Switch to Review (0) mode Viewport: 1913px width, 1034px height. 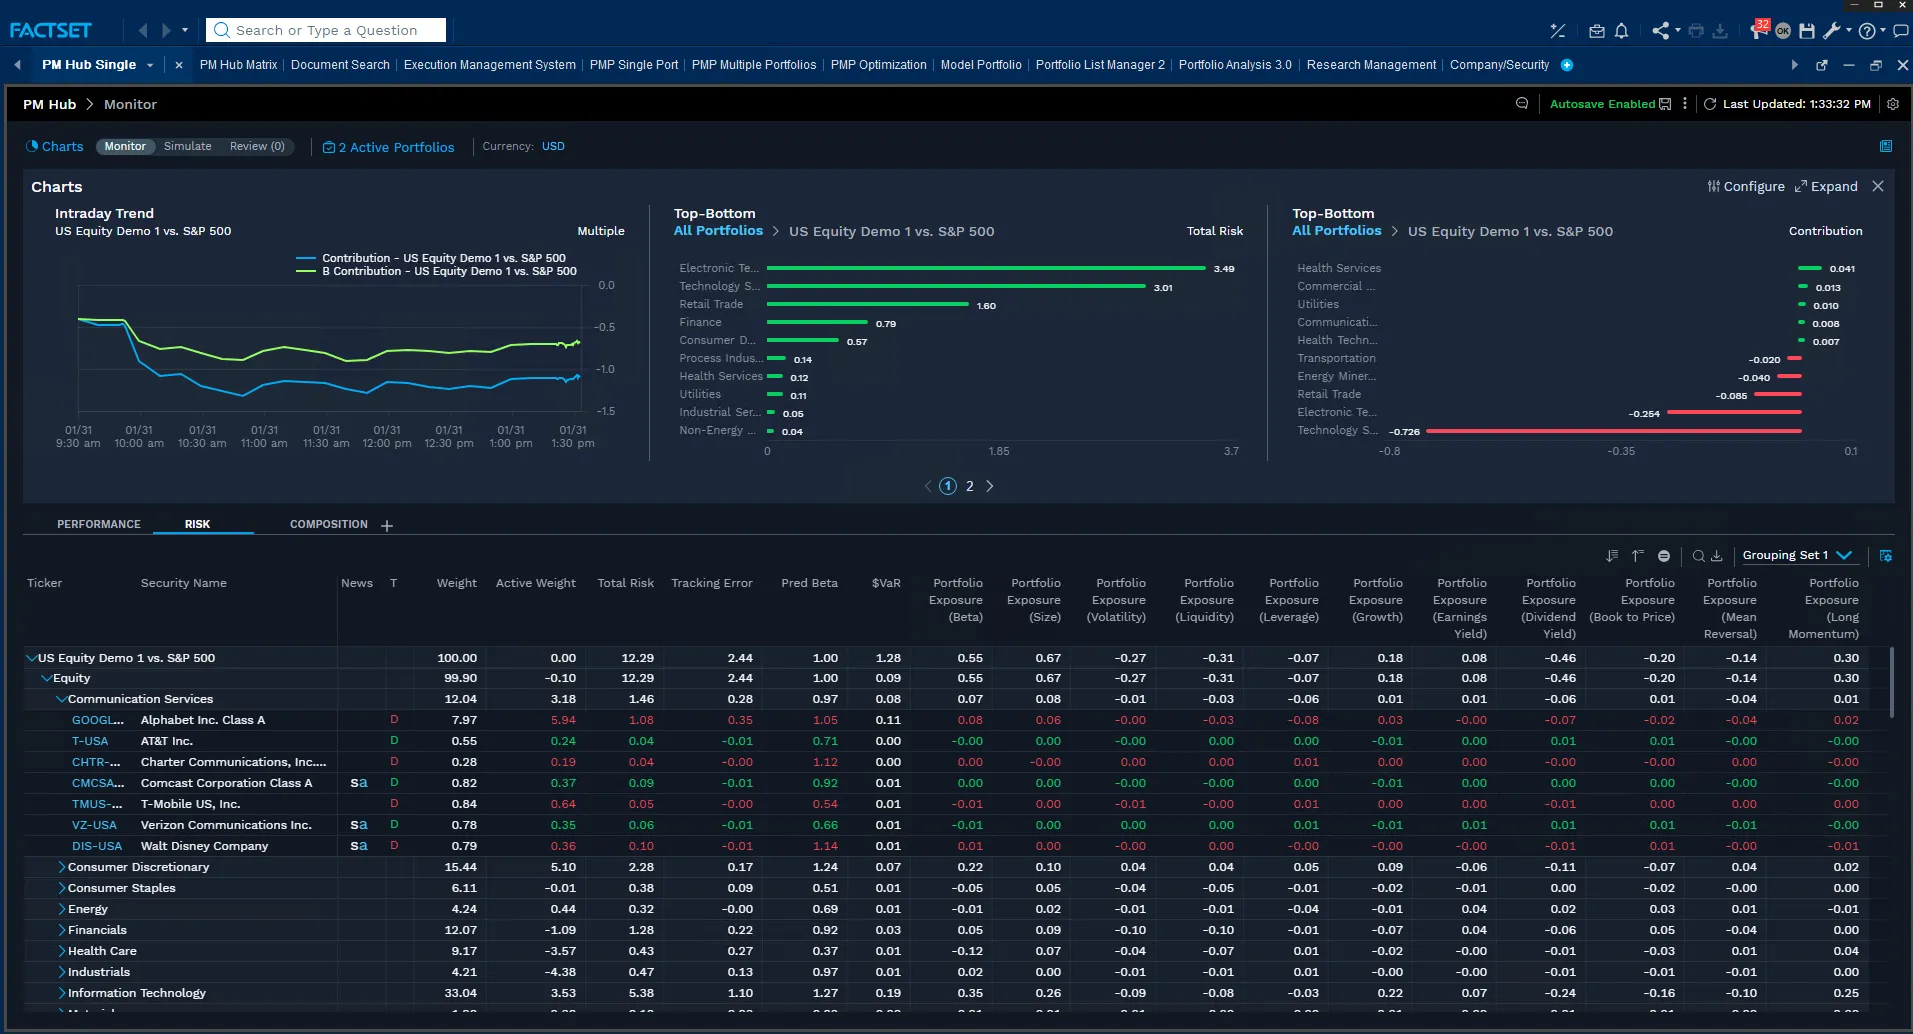(257, 146)
